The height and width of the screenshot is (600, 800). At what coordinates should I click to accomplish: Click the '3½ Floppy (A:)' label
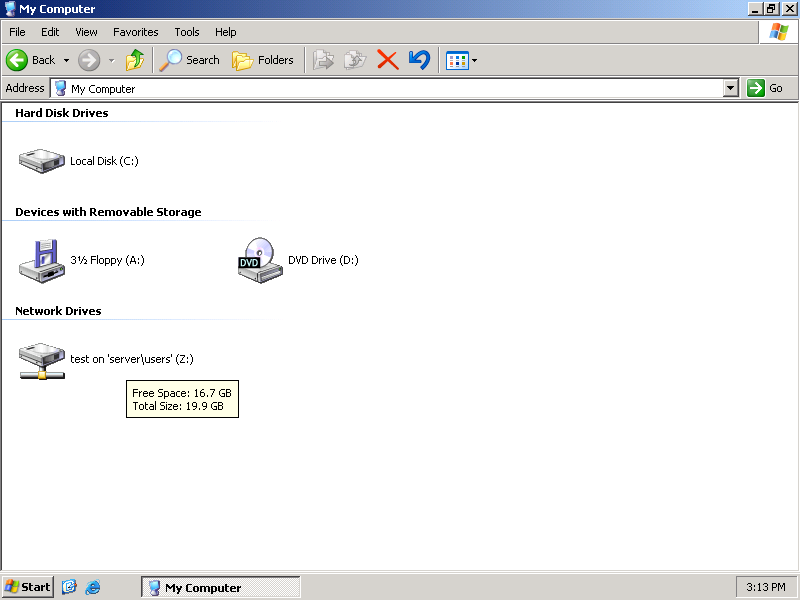coord(107,260)
